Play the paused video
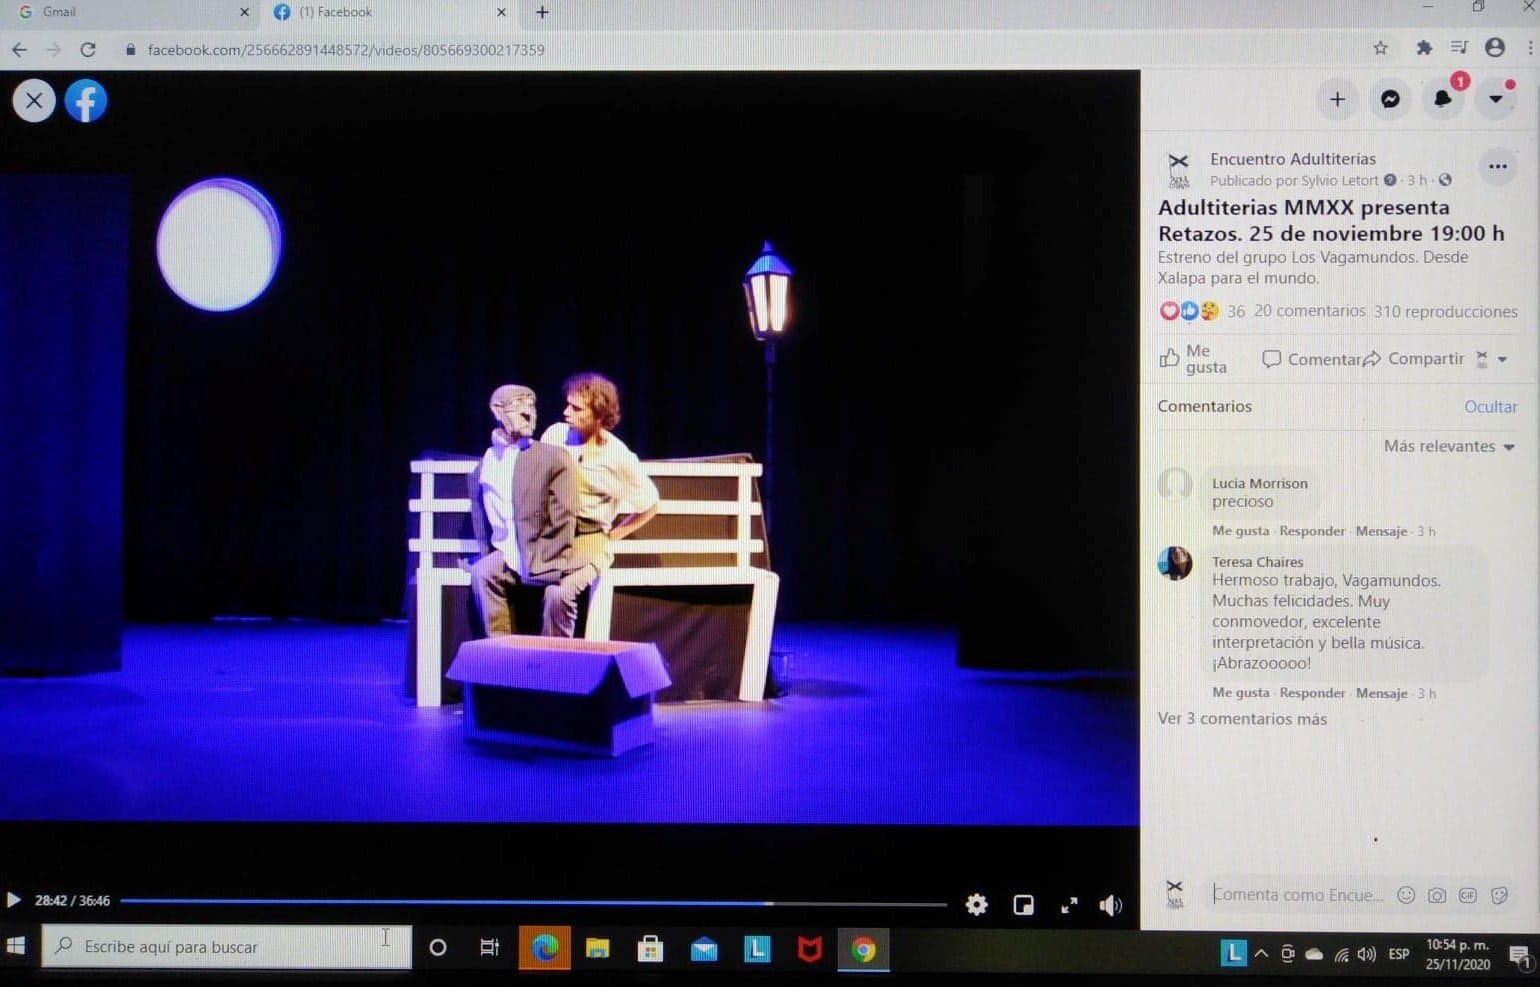1540x987 pixels. pyautogui.click(x=14, y=900)
